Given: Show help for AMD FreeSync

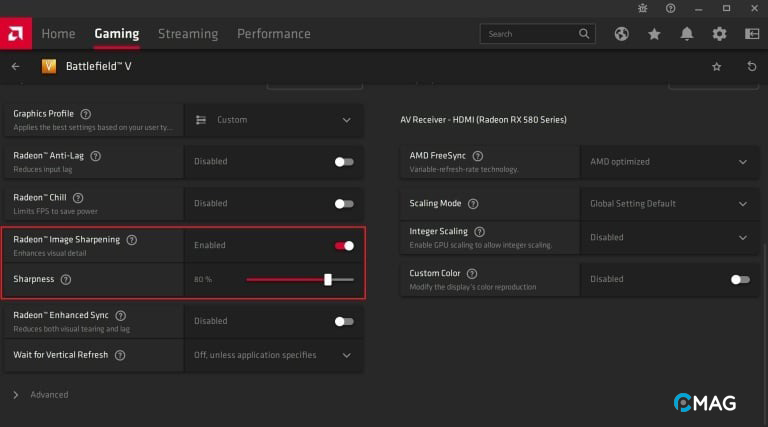Looking at the screenshot, I should [478, 156].
